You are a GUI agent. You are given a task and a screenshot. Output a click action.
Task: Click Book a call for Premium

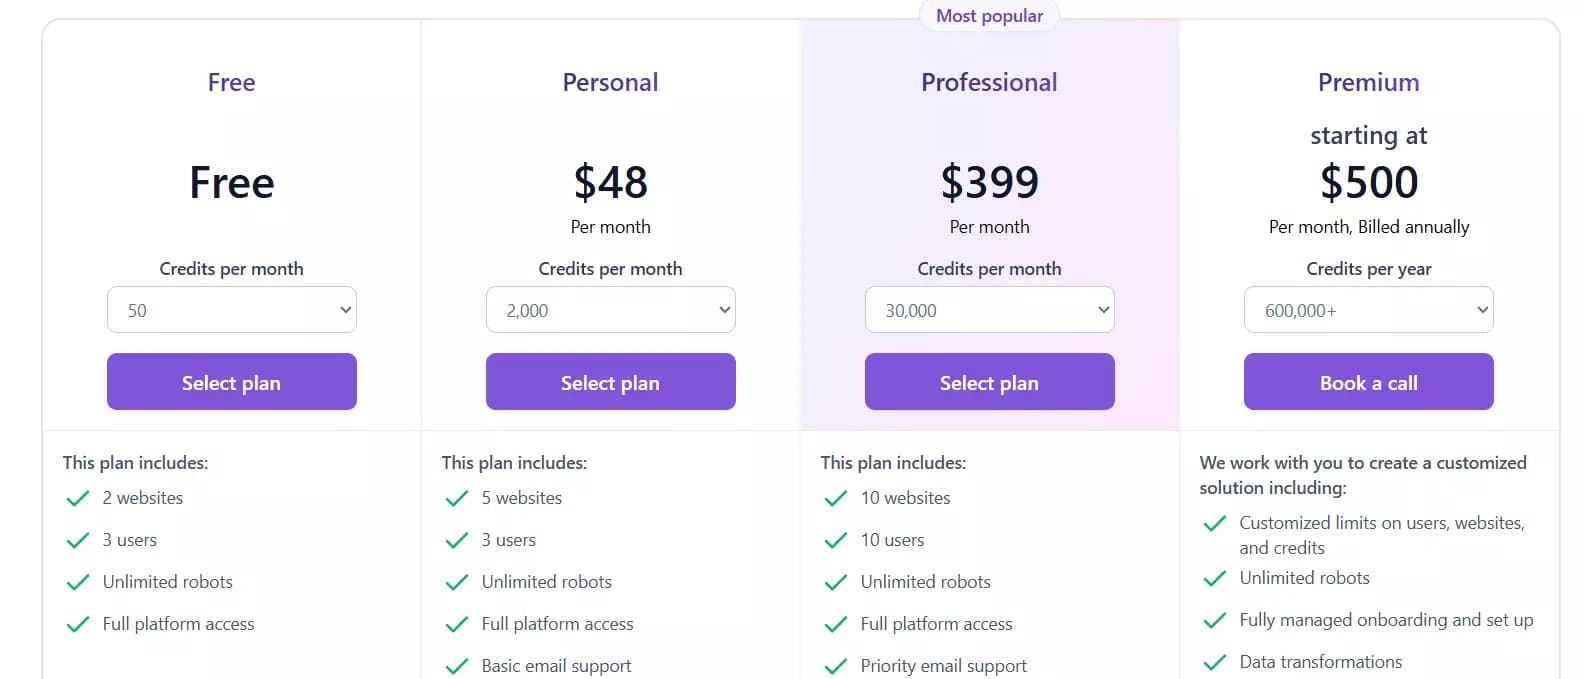coord(1368,382)
